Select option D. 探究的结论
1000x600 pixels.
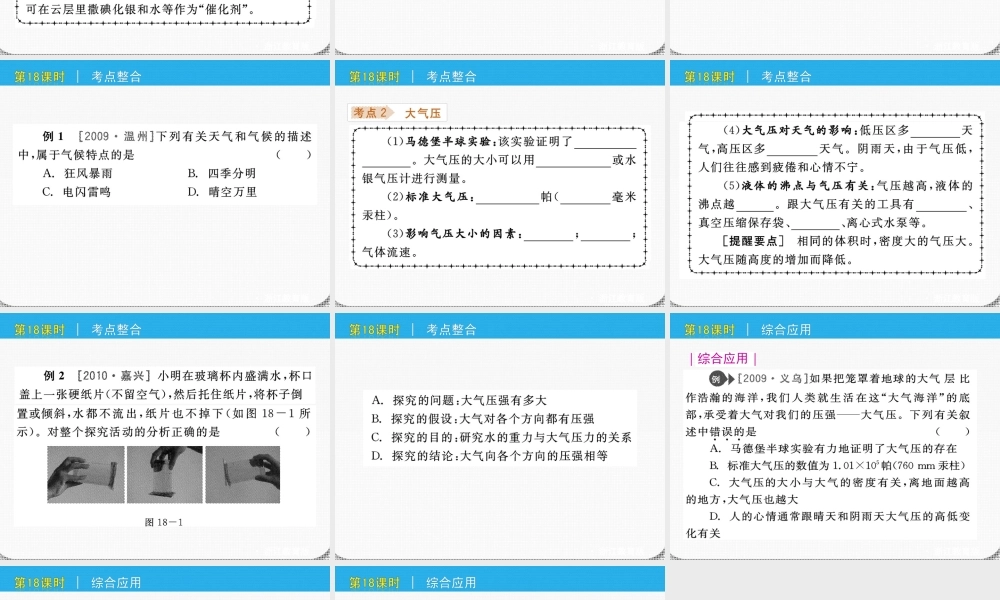[490, 456]
